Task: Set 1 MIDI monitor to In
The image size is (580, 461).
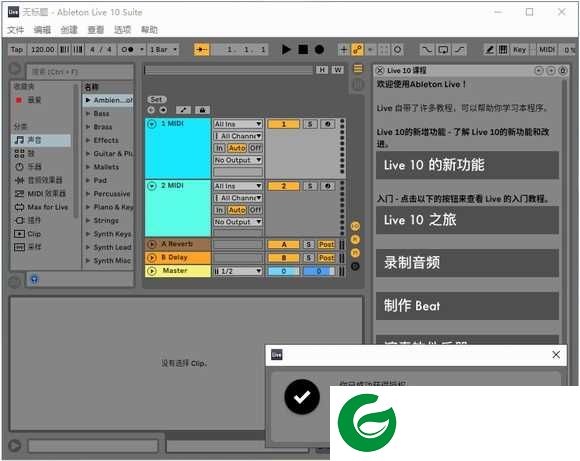Action: (x=220, y=148)
